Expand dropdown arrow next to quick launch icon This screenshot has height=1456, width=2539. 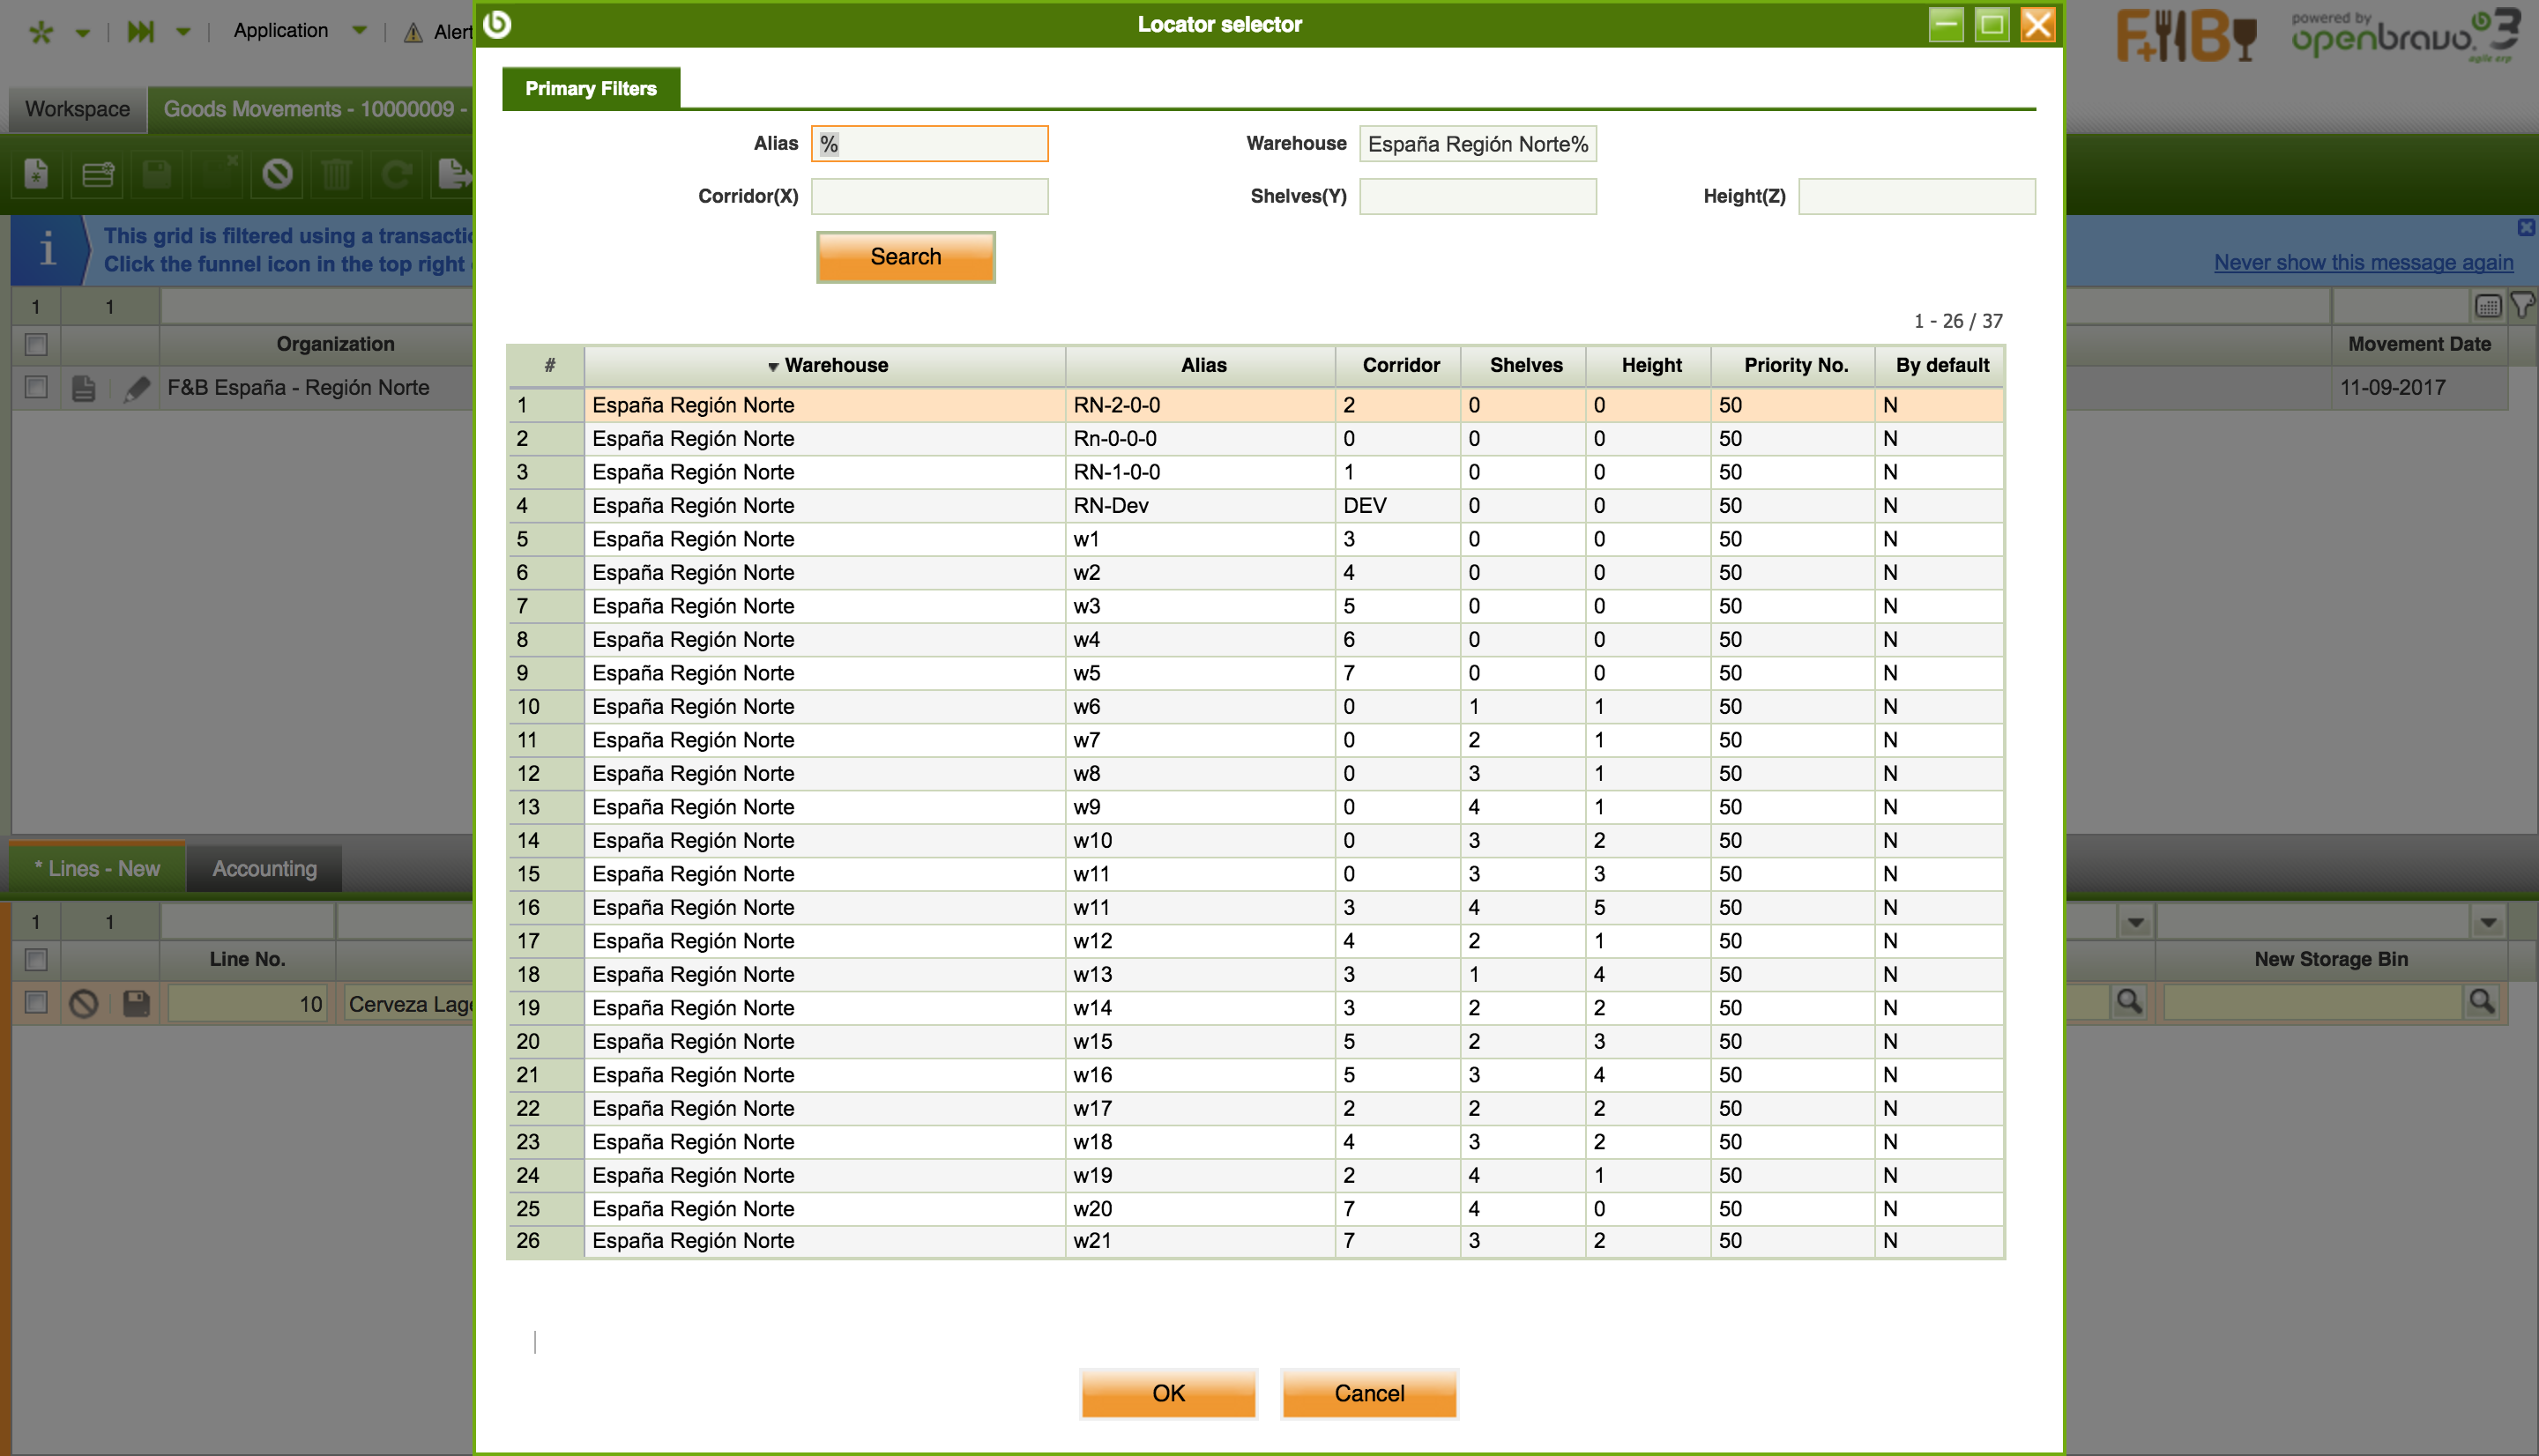(183, 32)
